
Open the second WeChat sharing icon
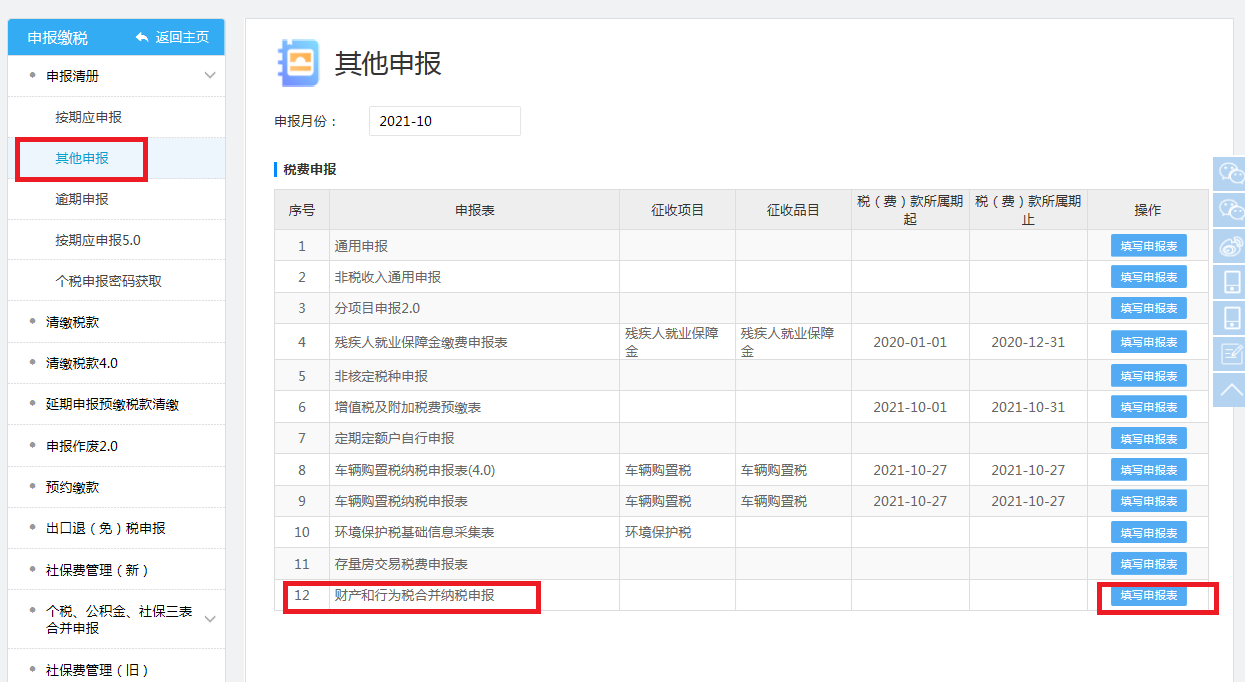click(x=1229, y=210)
